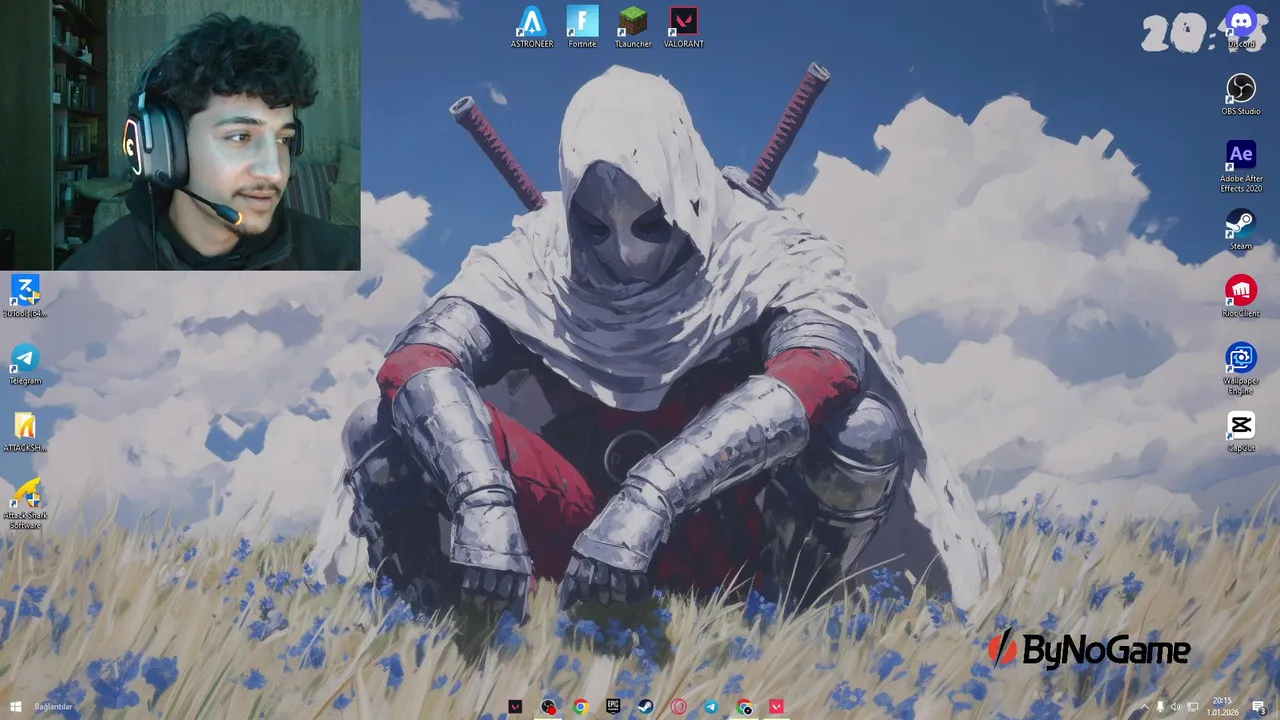Open the Chrome taskbar icon beside Epic Games
Image resolution: width=1280 pixels, height=720 pixels.
(581, 707)
